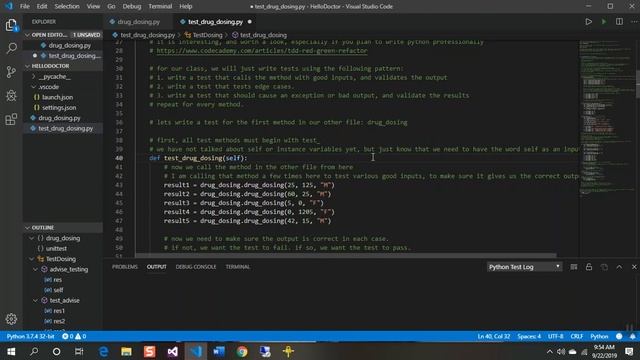Image resolution: width=640 pixels, height=360 pixels.
Task: Open the Debug menu
Action: coord(131,6)
